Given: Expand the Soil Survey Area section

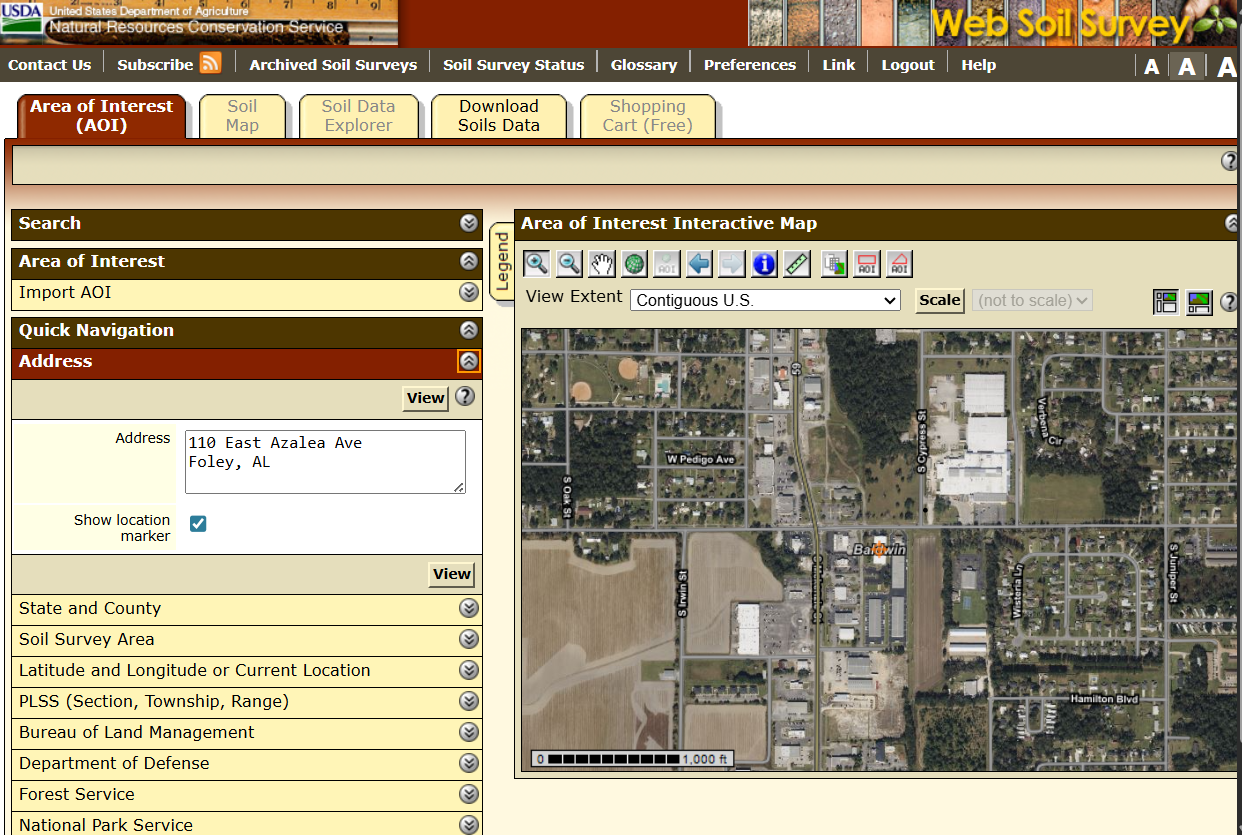Looking at the screenshot, I should coord(469,639).
